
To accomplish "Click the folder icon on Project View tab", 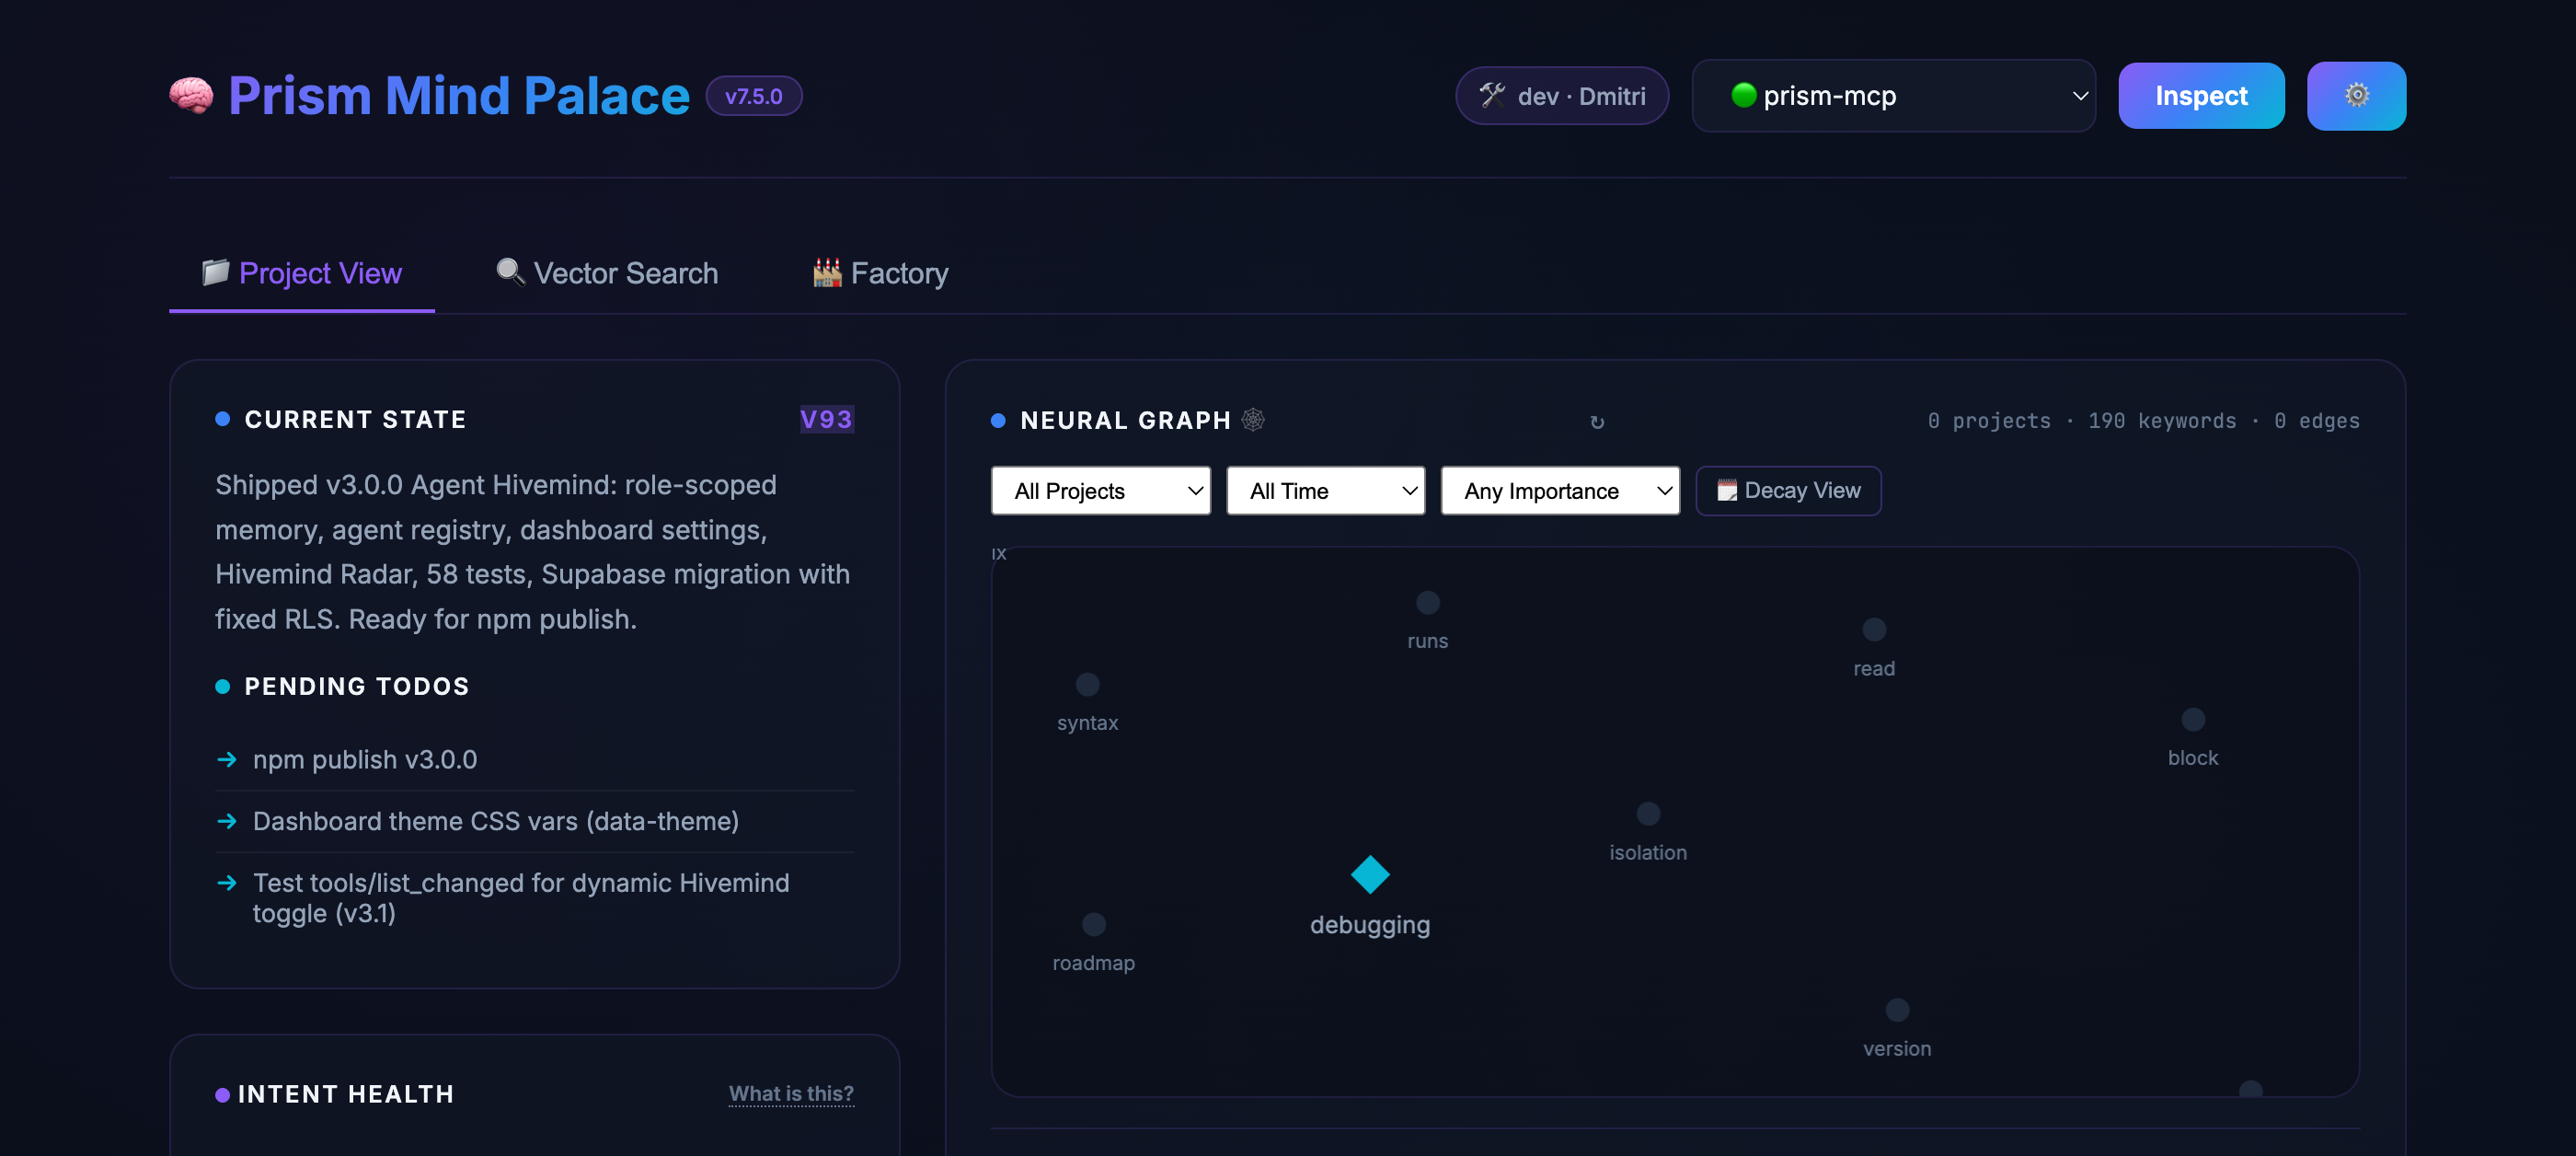I will pyautogui.click(x=214, y=272).
